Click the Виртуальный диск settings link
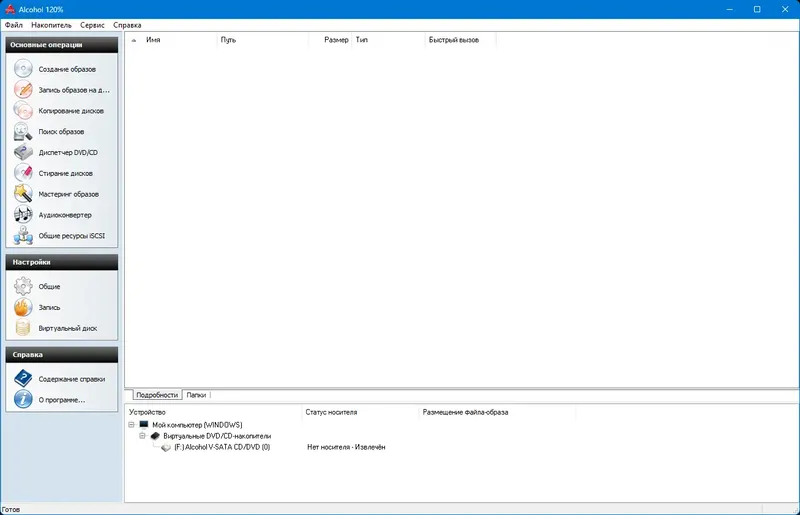 pos(68,328)
